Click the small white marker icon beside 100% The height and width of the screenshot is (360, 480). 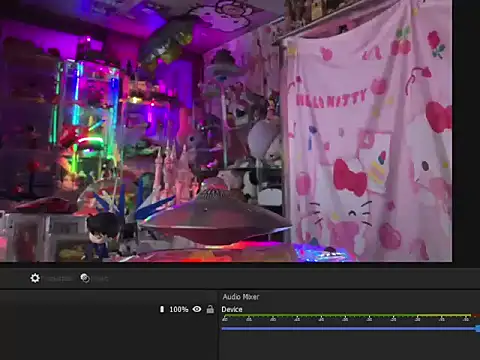click(x=162, y=309)
